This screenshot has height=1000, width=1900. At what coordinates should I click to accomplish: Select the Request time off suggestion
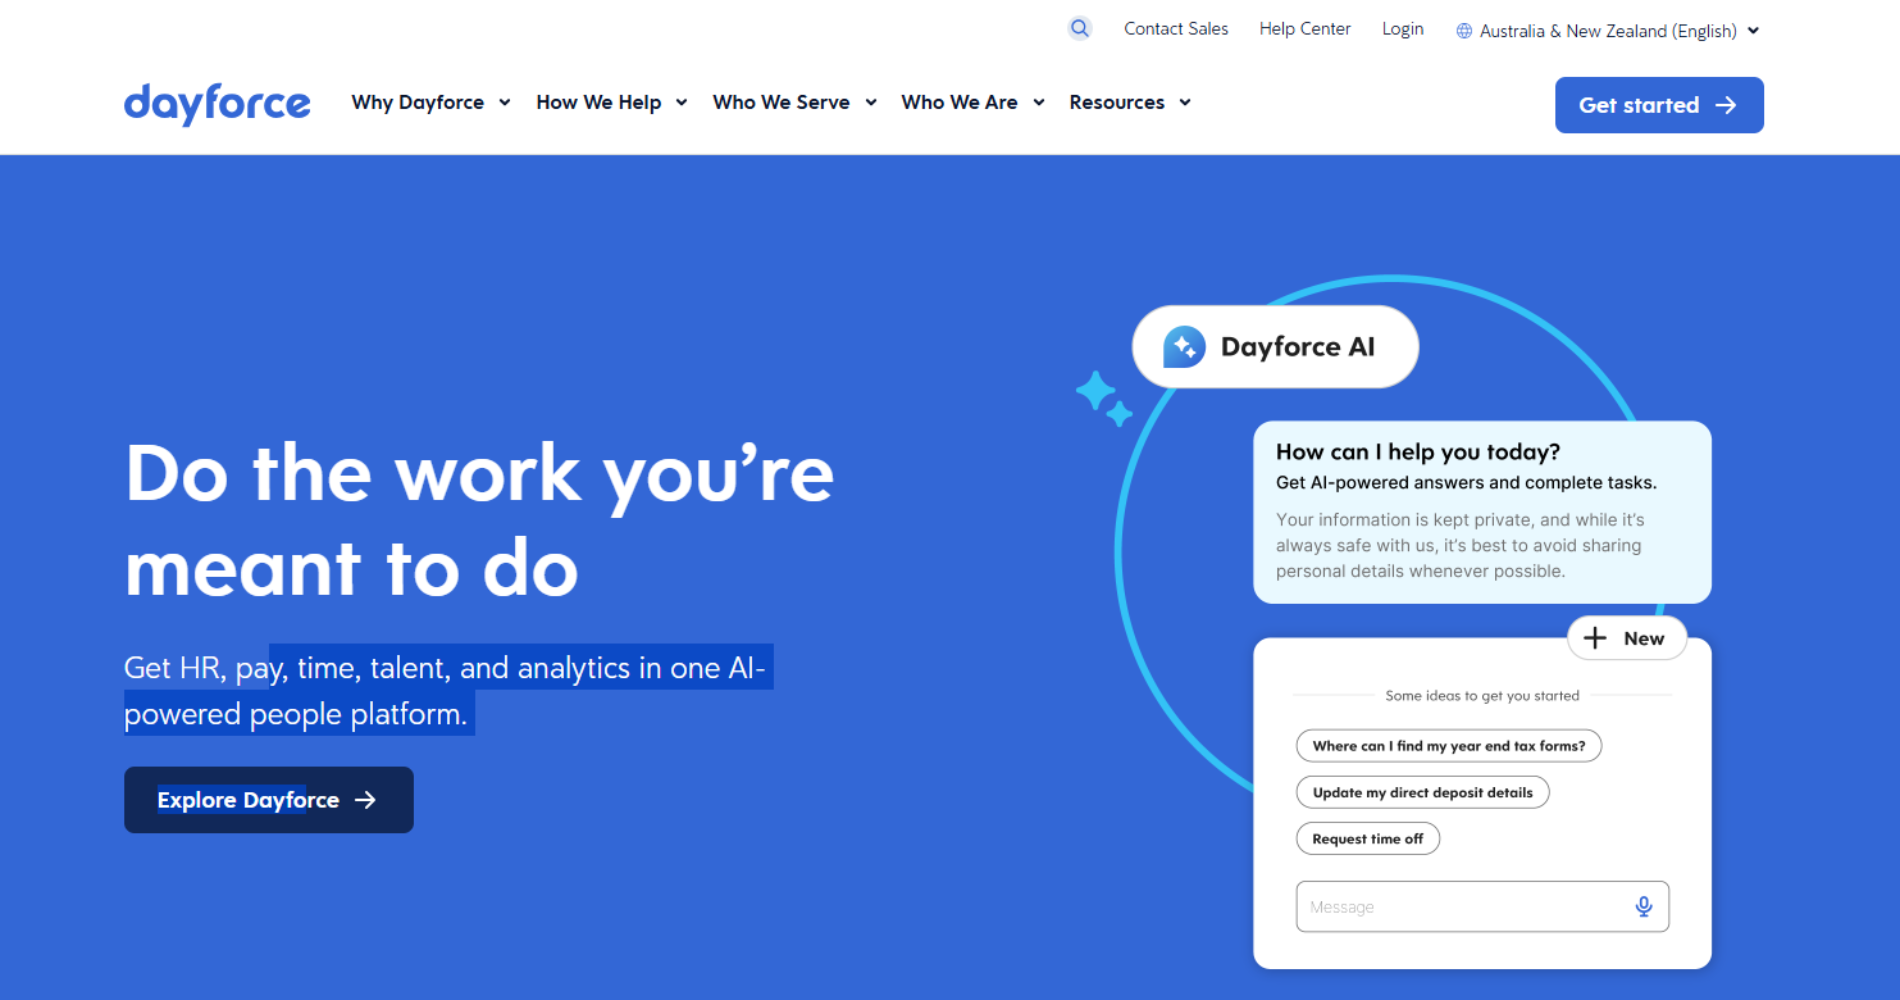pos(1367,838)
